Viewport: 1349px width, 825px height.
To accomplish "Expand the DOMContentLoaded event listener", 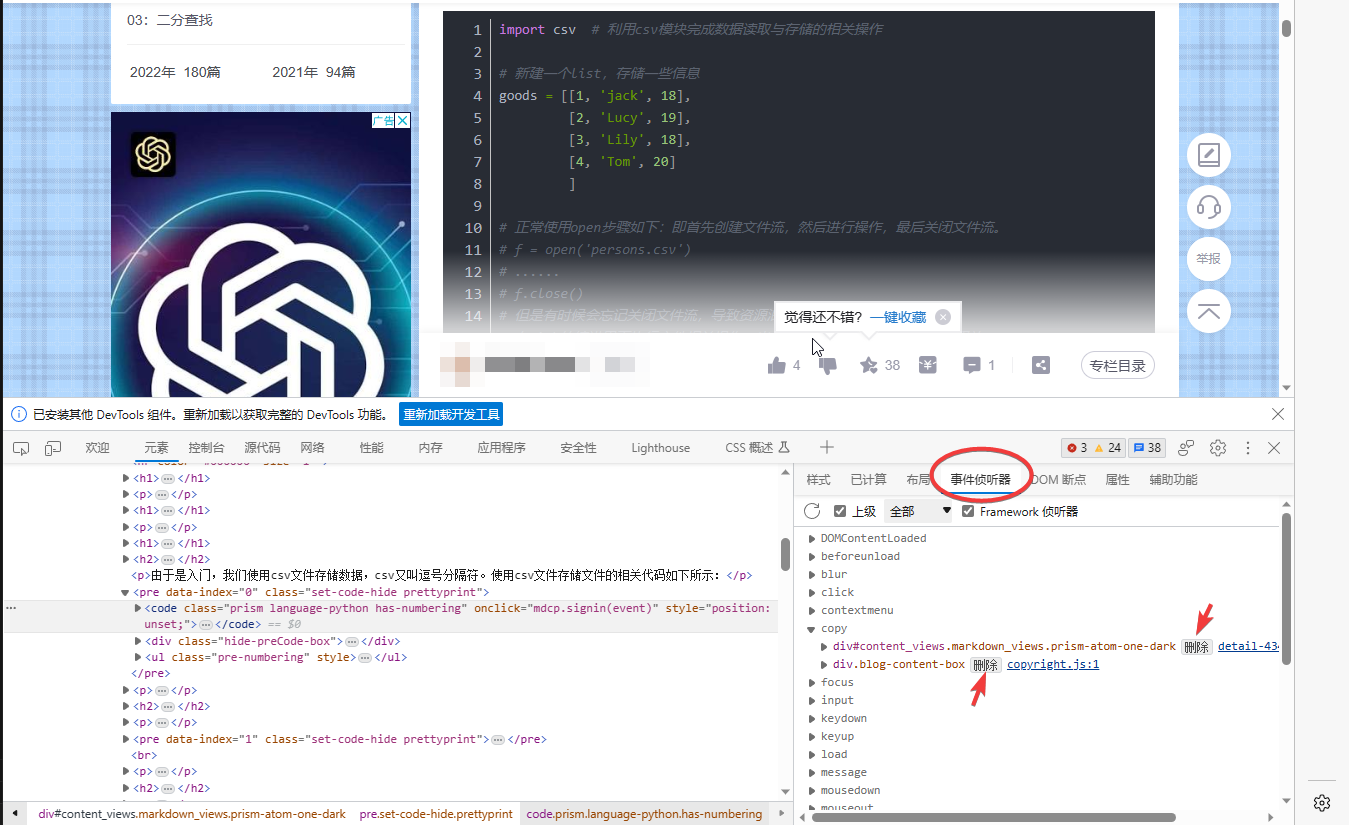I will [x=812, y=538].
